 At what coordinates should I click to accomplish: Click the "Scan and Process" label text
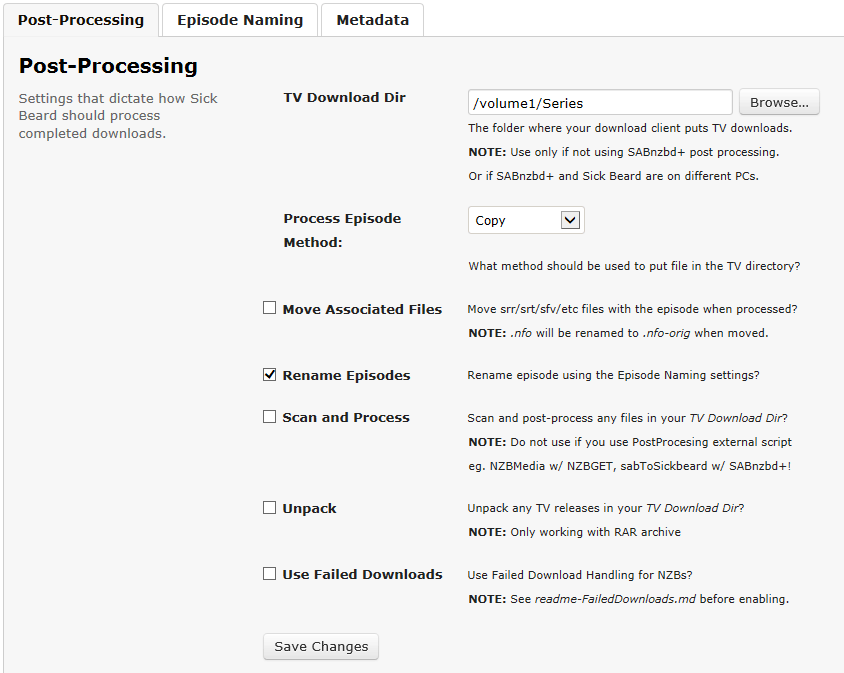346,417
